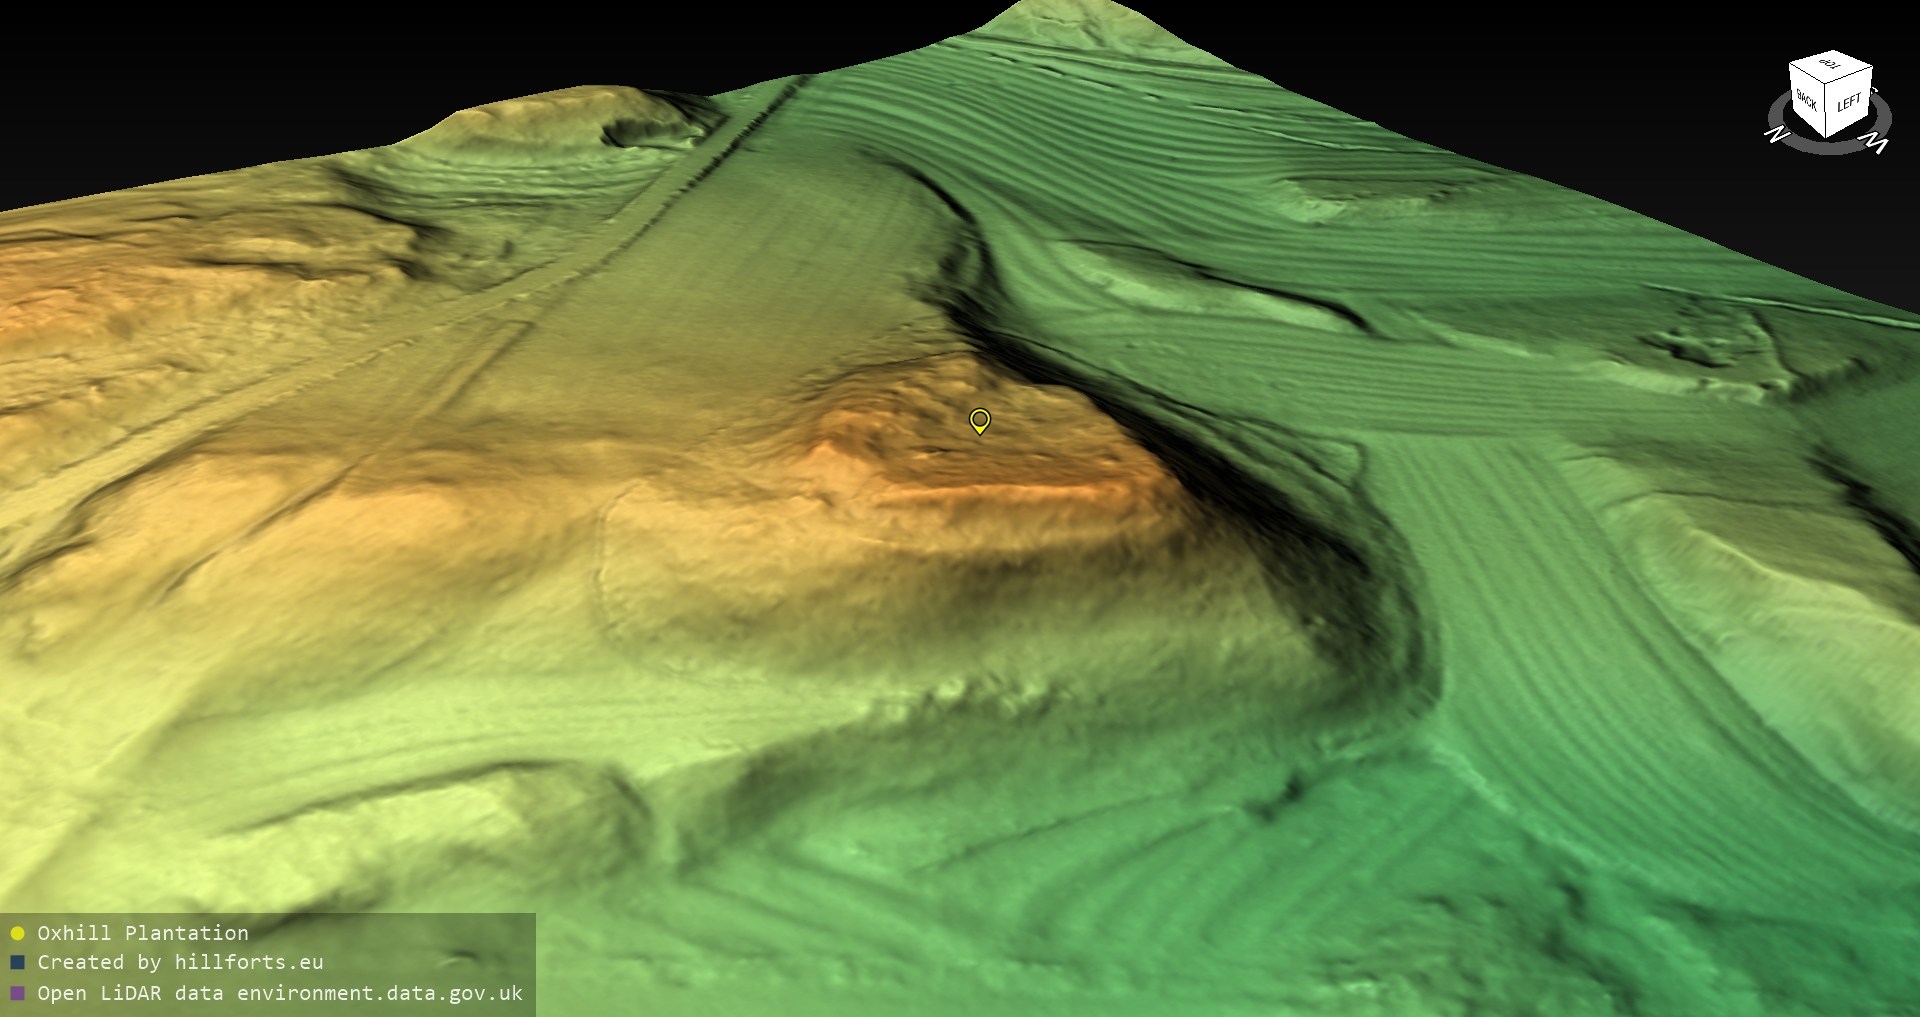Click the dark blue square in the legend

17,963
